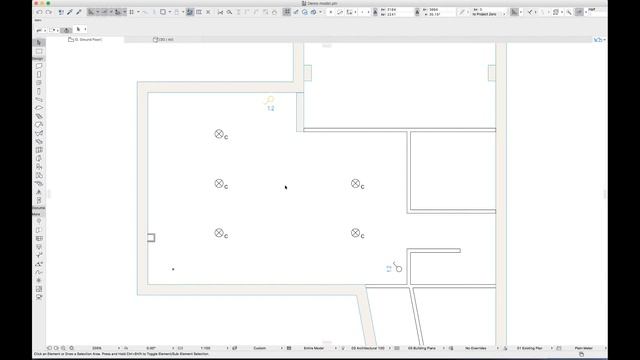
Task: Open the tab overview dropdown at right of tab bar
Action: [600, 40]
